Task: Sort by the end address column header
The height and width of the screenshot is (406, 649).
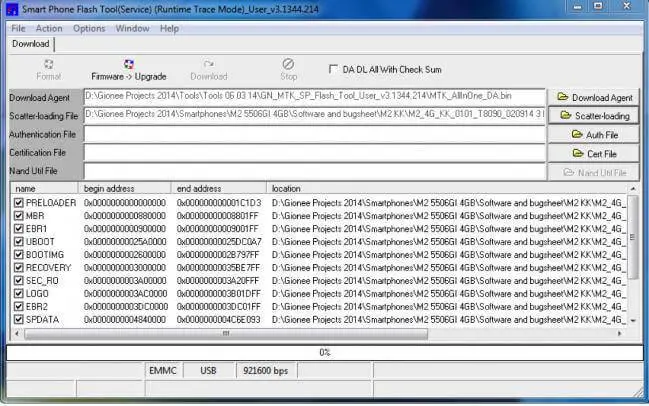Action: [x=219, y=189]
